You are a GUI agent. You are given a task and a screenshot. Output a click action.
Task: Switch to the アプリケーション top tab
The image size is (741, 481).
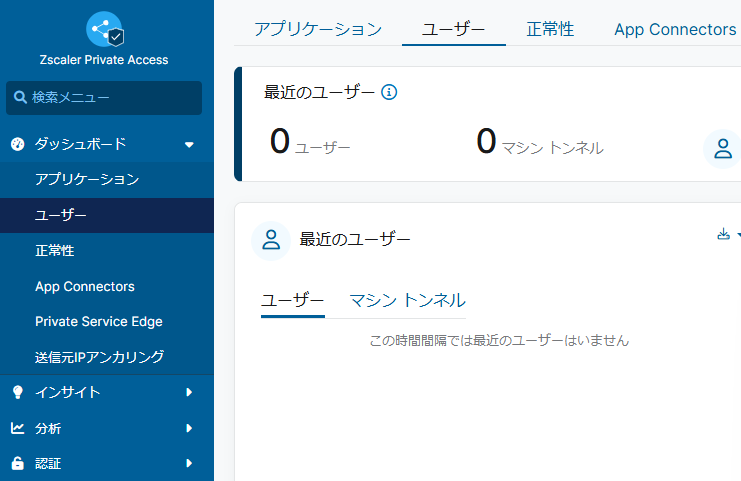tap(318, 29)
